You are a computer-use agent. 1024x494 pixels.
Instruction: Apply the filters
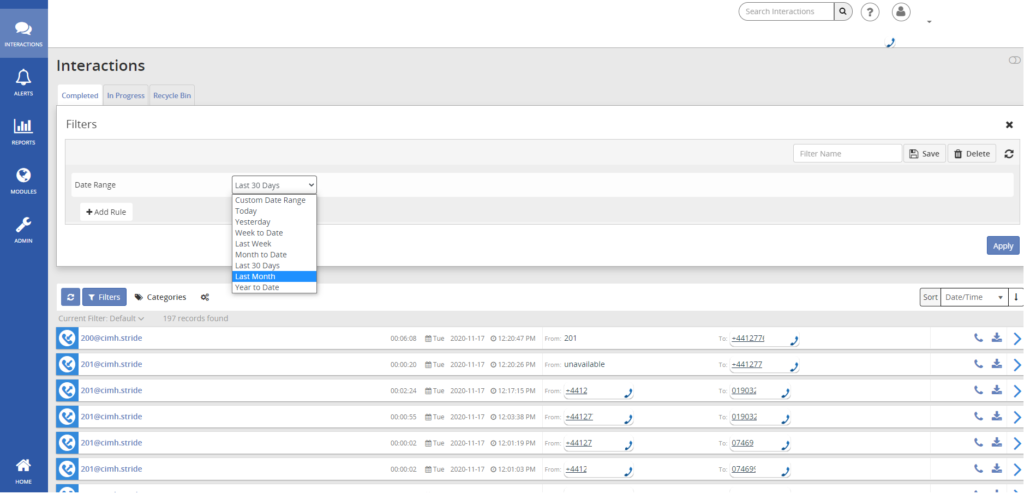tap(1003, 246)
